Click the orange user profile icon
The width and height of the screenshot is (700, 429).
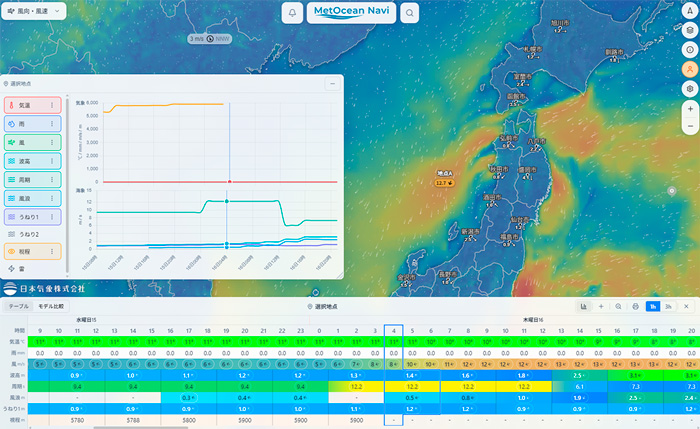690,69
